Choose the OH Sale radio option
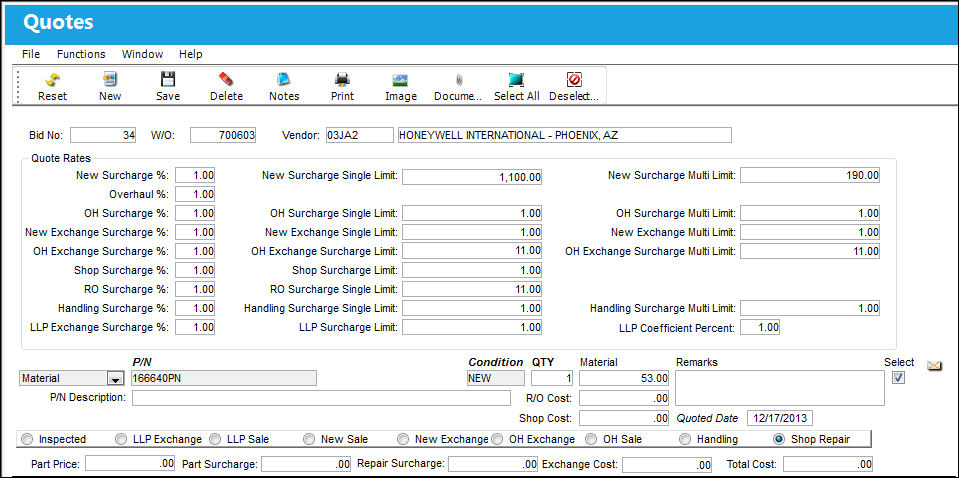The image size is (959, 478). (x=591, y=439)
